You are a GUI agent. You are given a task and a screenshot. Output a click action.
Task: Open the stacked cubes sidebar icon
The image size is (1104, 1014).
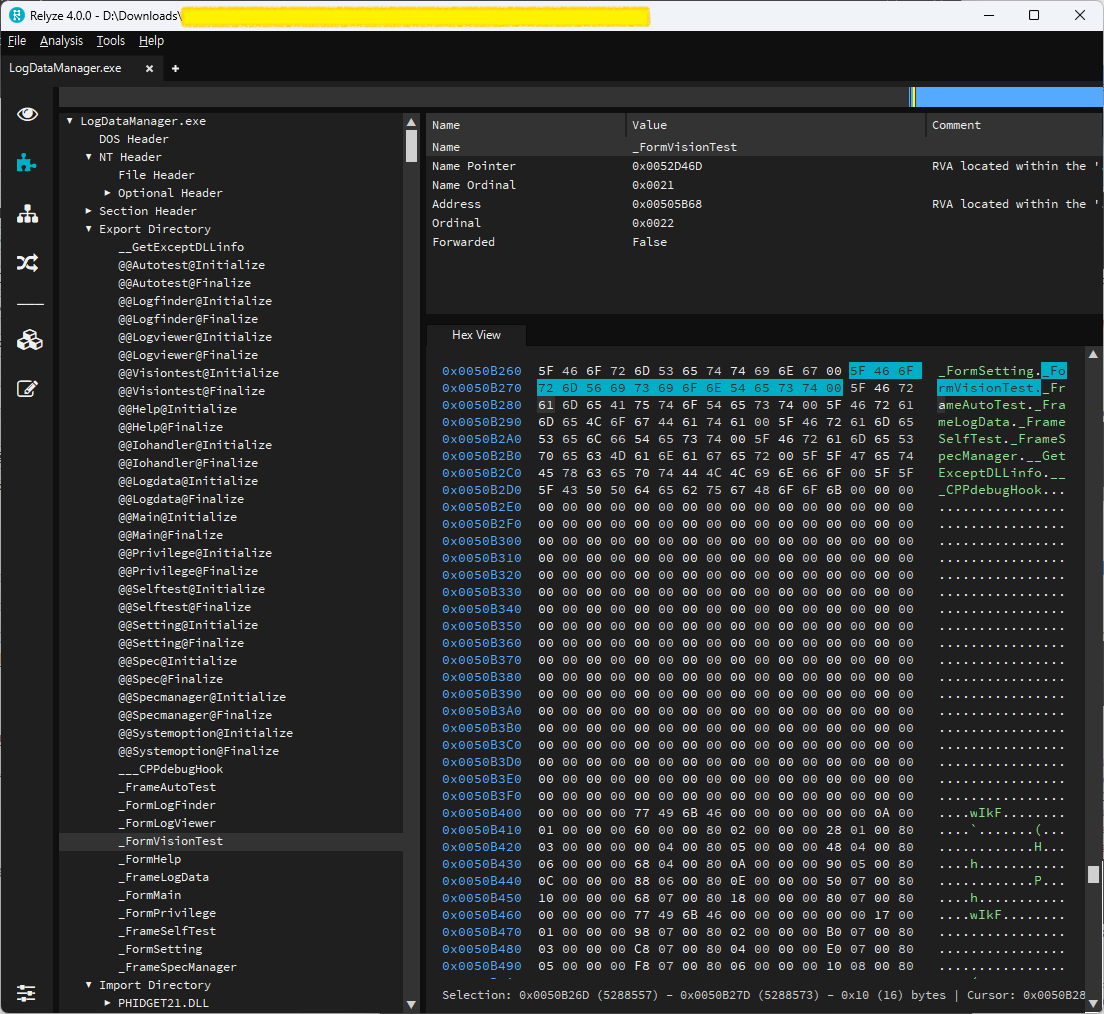pos(30,340)
